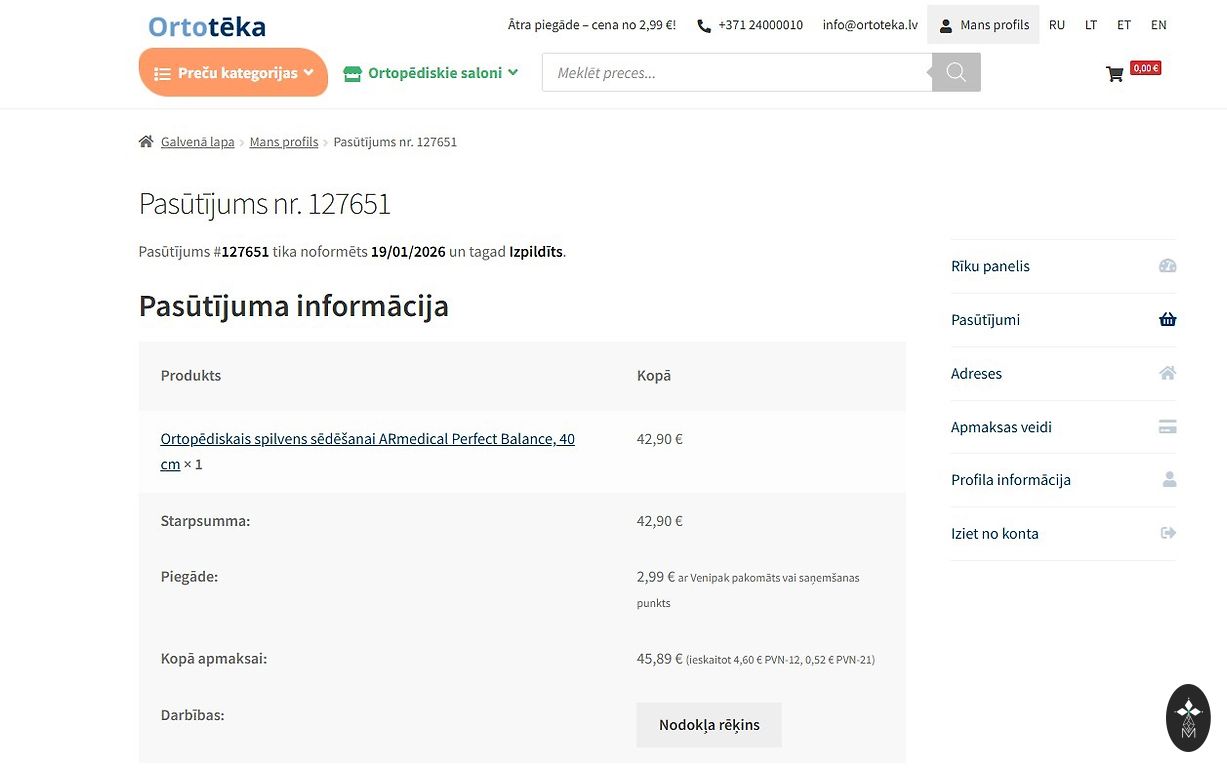1227x768 pixels.
Task: Click the shopping cart icon
Action: (1114, 74)
